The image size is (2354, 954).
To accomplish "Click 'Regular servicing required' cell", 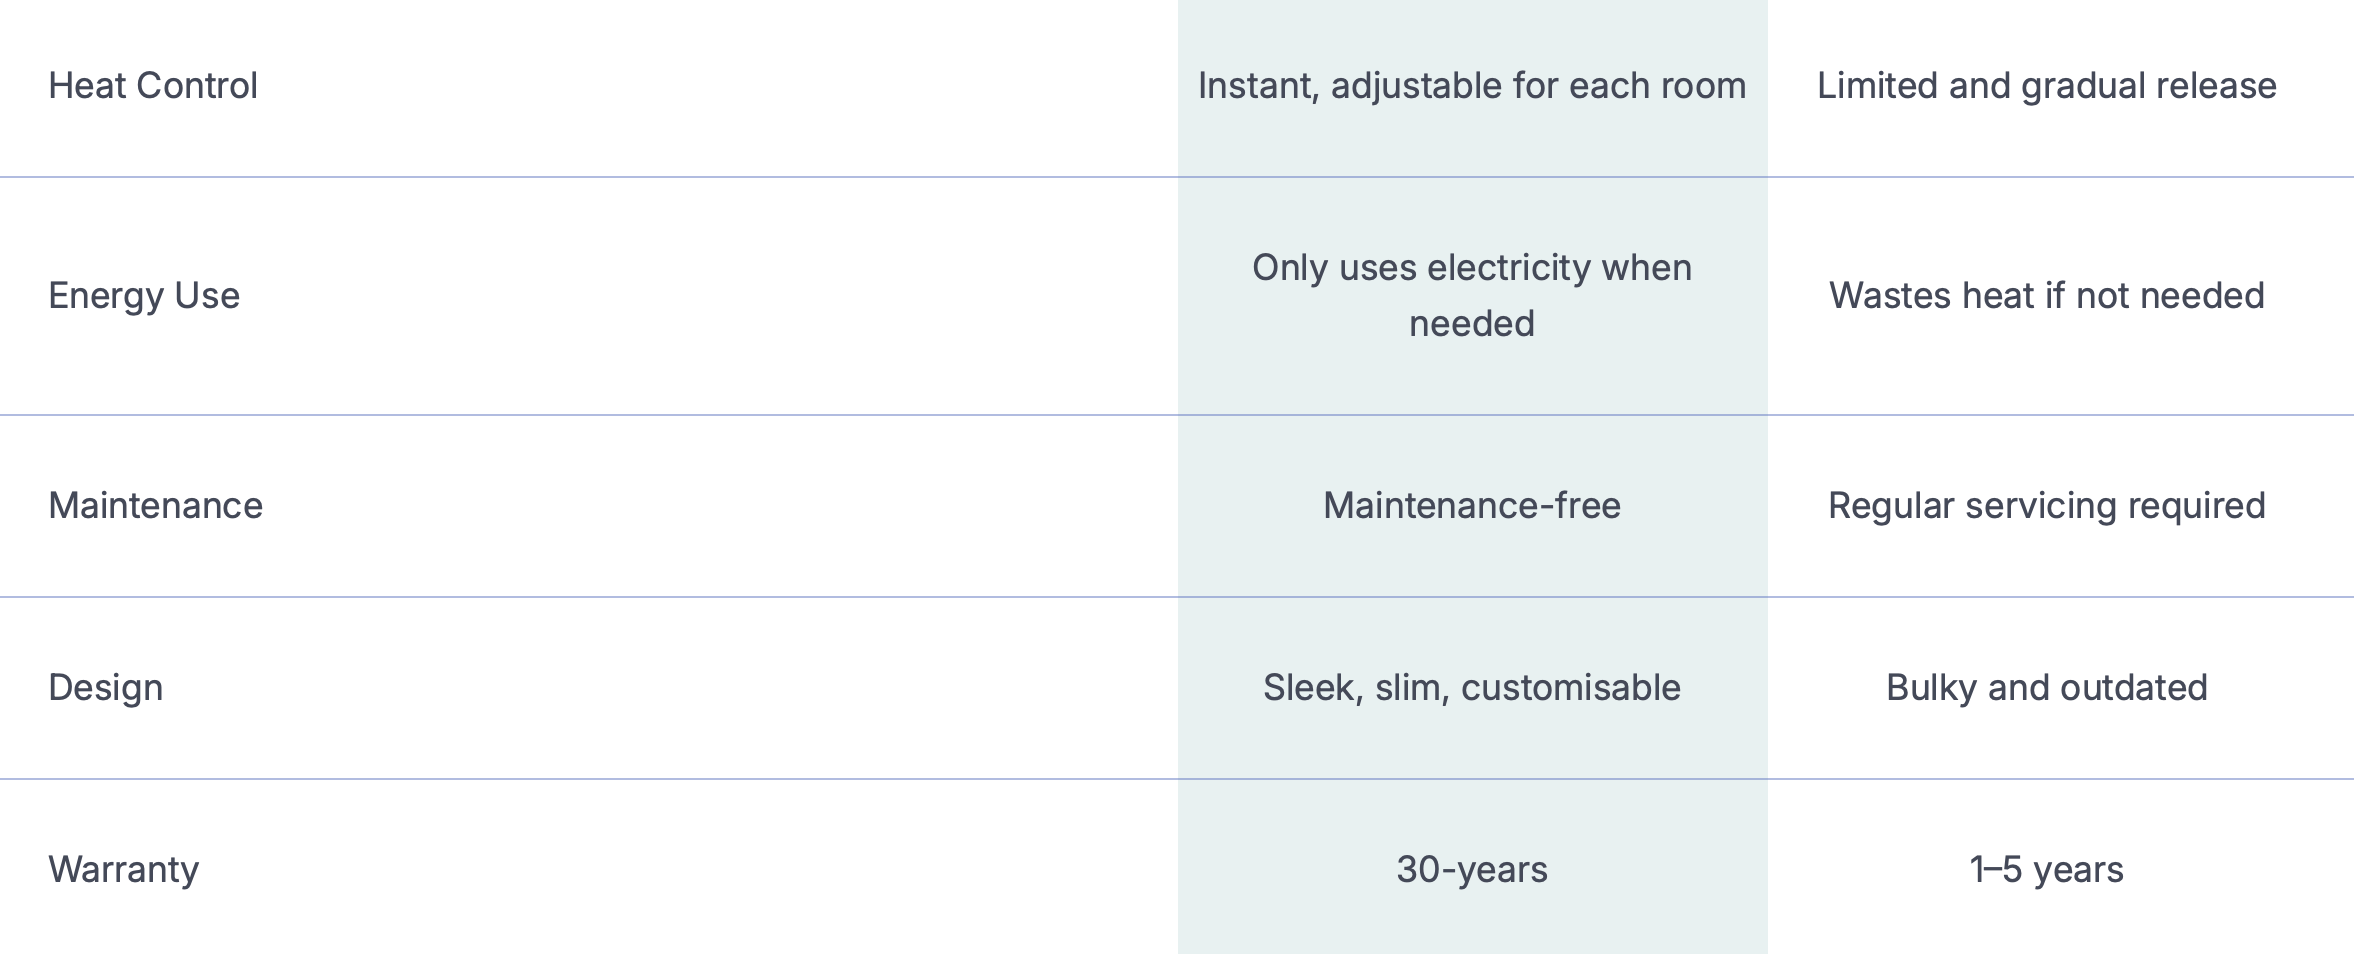I will 2046,506.
